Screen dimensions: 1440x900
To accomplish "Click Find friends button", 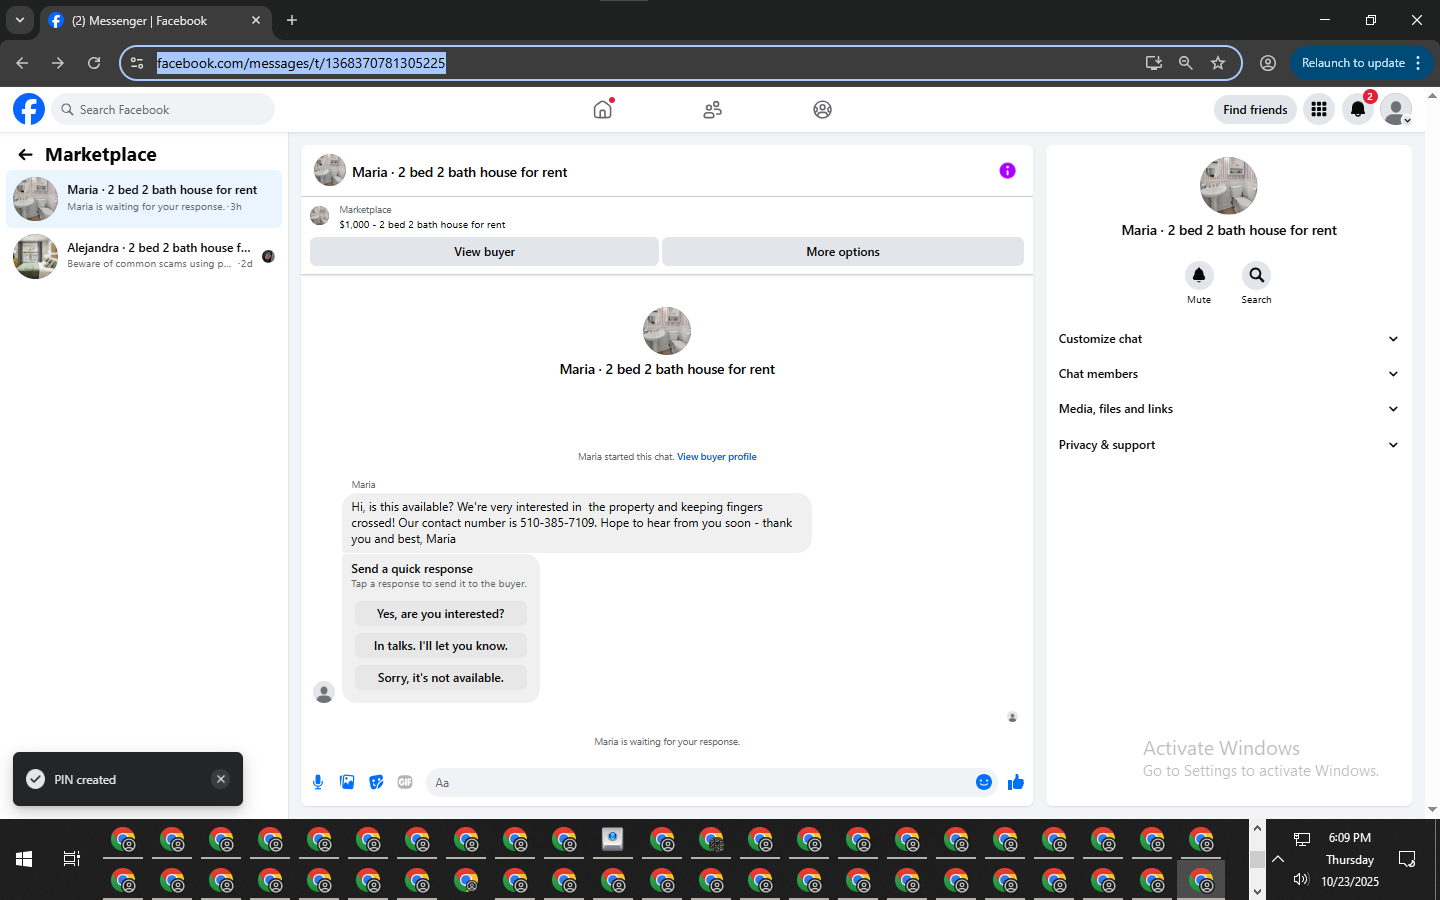I will tap(1255, 109).
